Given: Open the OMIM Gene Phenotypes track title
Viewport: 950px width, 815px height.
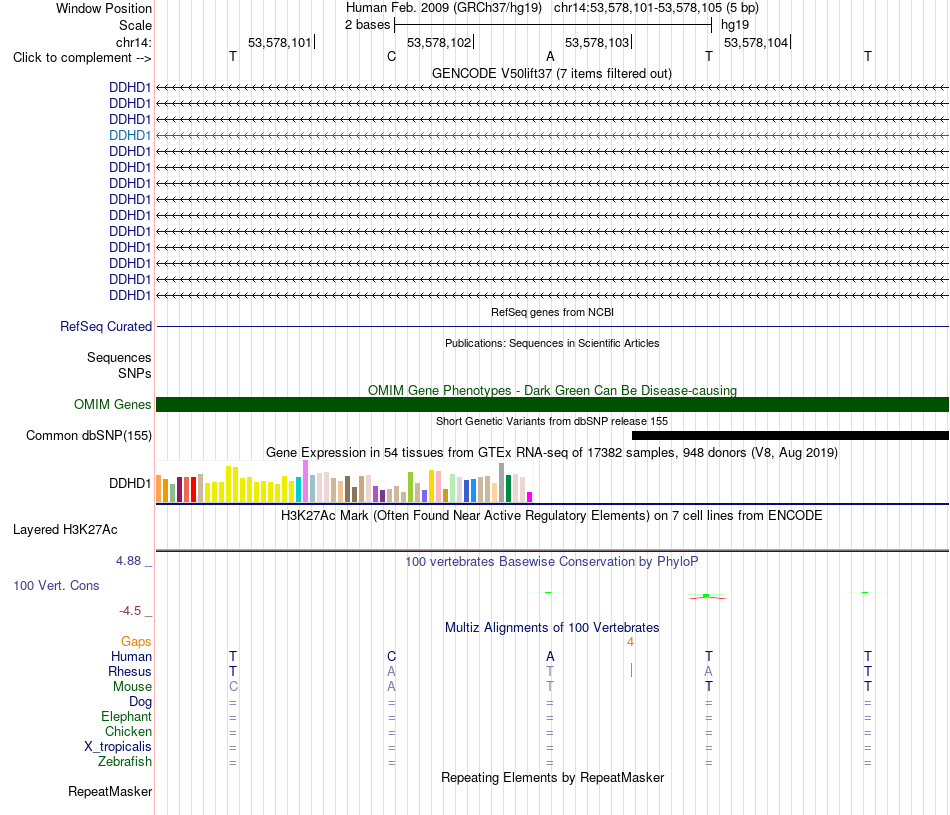Looking at the screenshot, I should (x=552, y=390).
